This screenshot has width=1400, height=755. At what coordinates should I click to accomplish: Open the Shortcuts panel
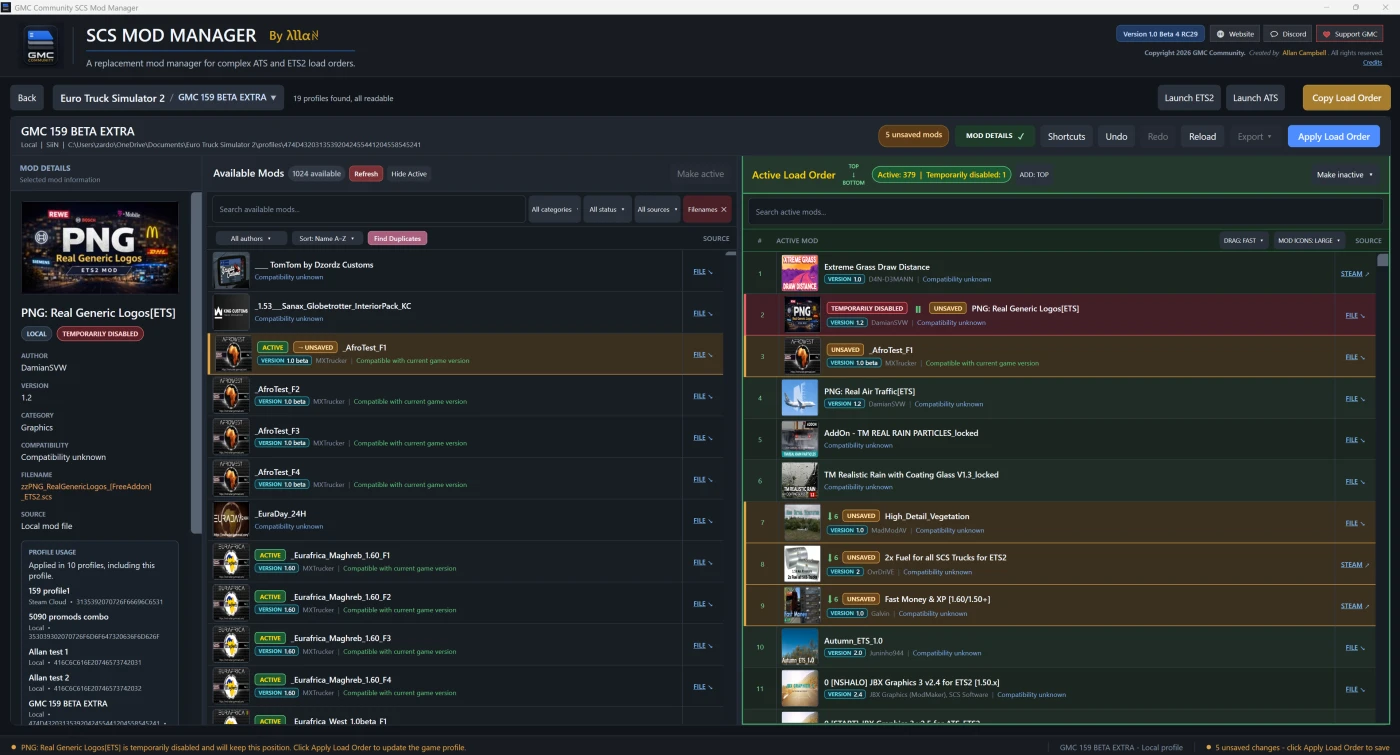[x=1066, y=136]
